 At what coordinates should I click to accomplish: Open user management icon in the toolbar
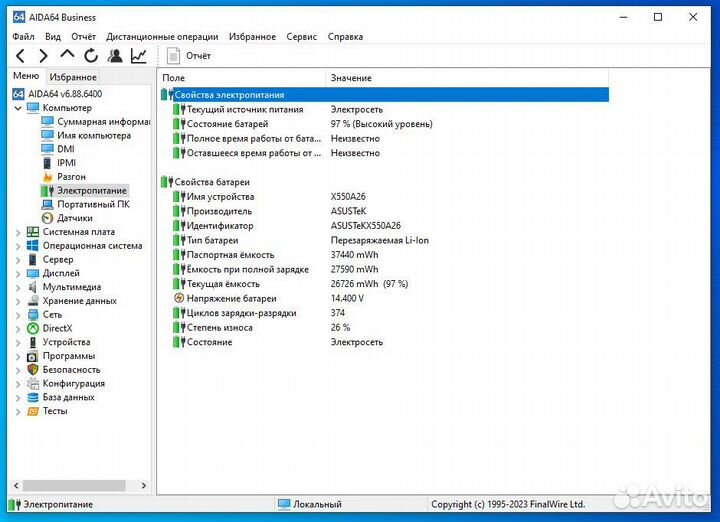click(115, 56)
